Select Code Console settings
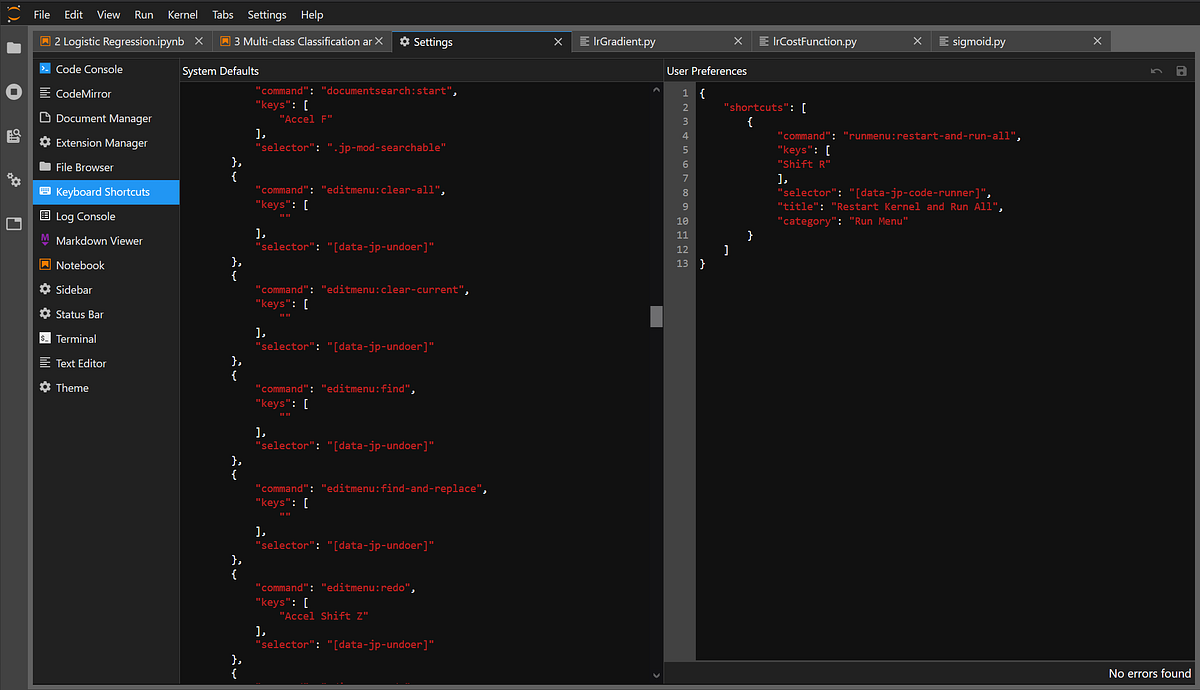Viewport: 1200px width, 690px height. pos(106,69)
